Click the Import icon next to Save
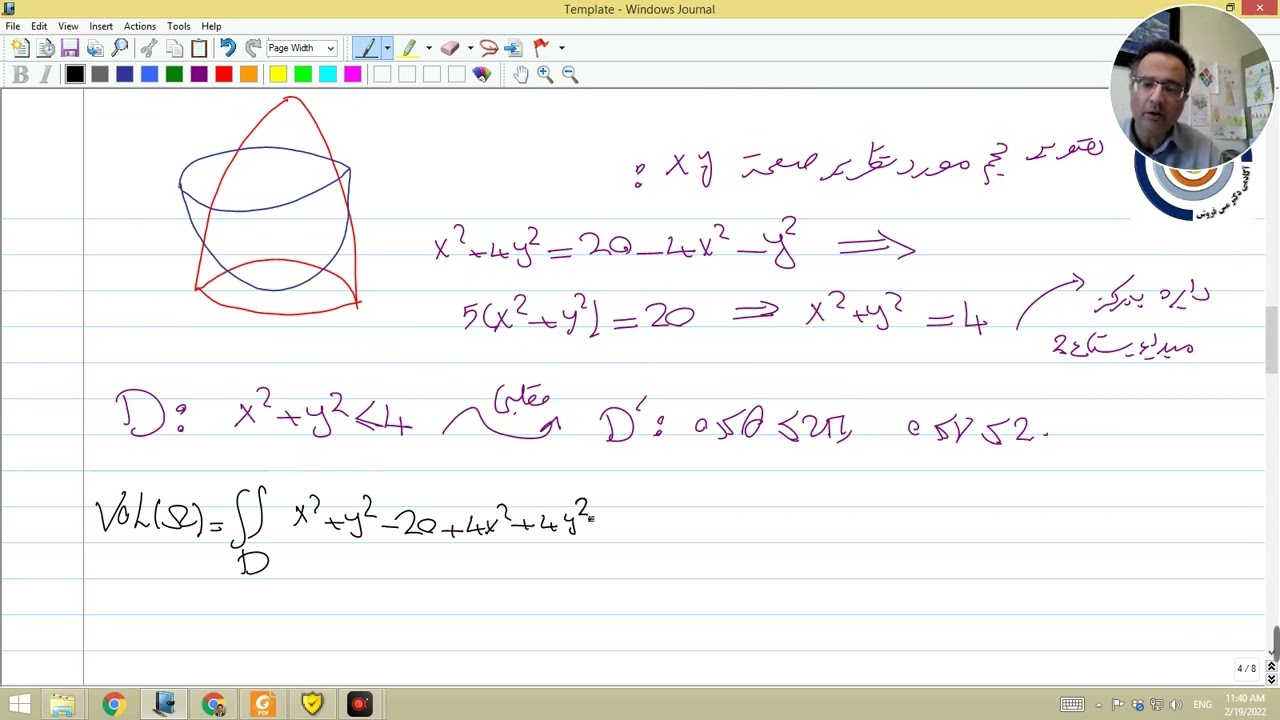 click(x=95, y=48)
